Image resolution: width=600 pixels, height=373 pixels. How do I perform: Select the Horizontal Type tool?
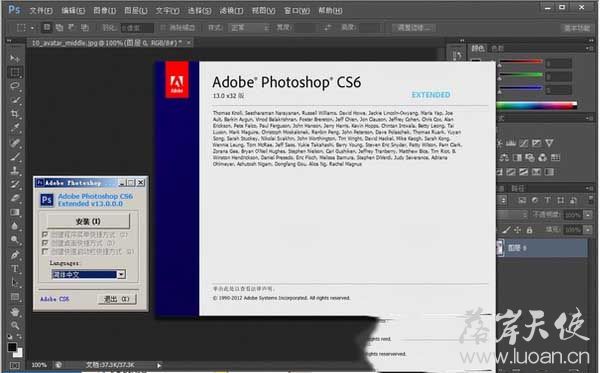click(15, 269)
